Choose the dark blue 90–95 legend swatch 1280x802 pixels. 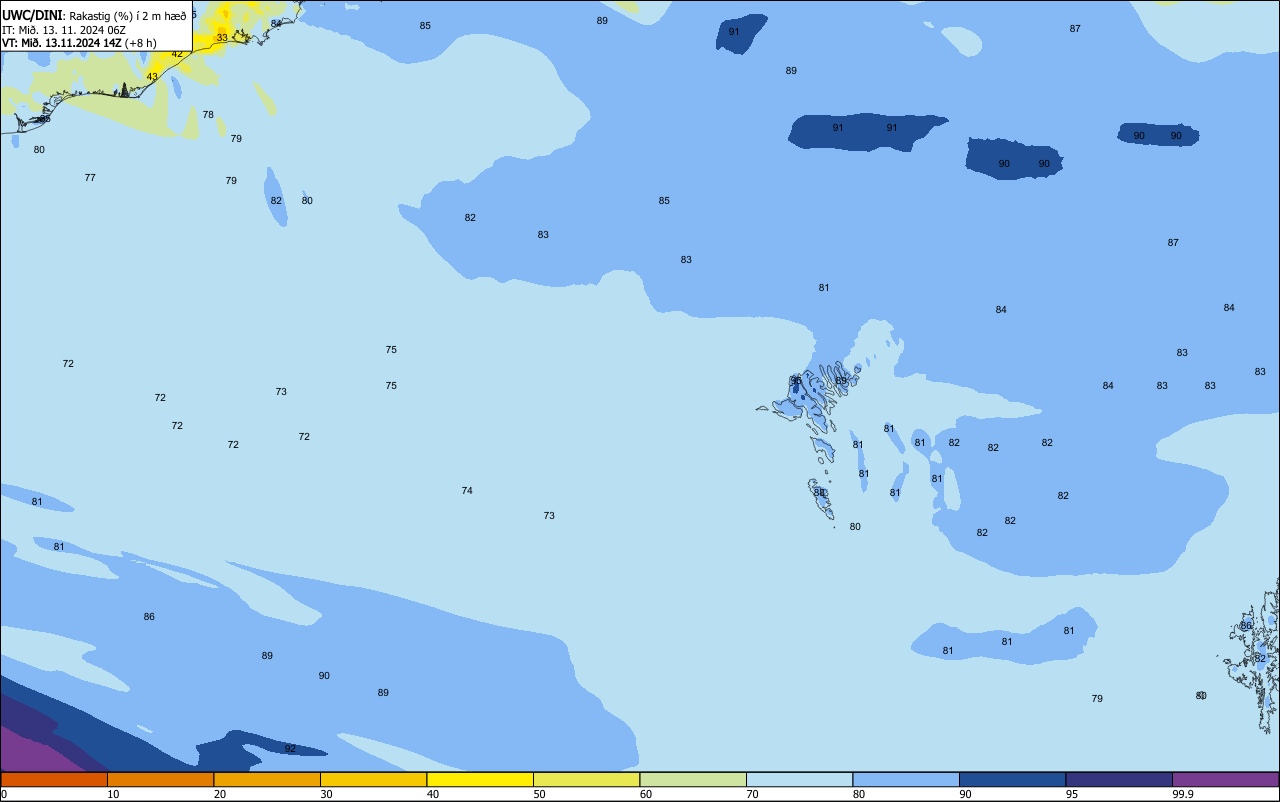(1012, 779)
